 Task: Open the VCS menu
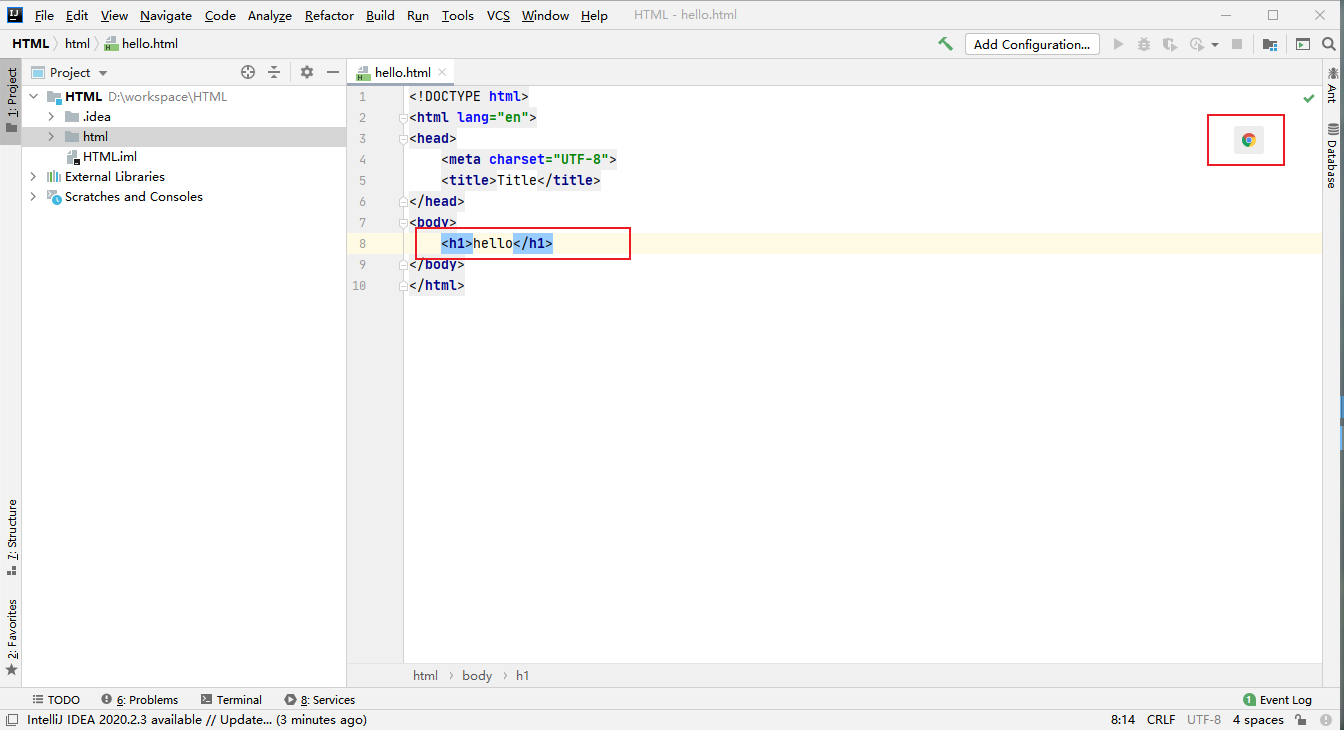(498, 16)
